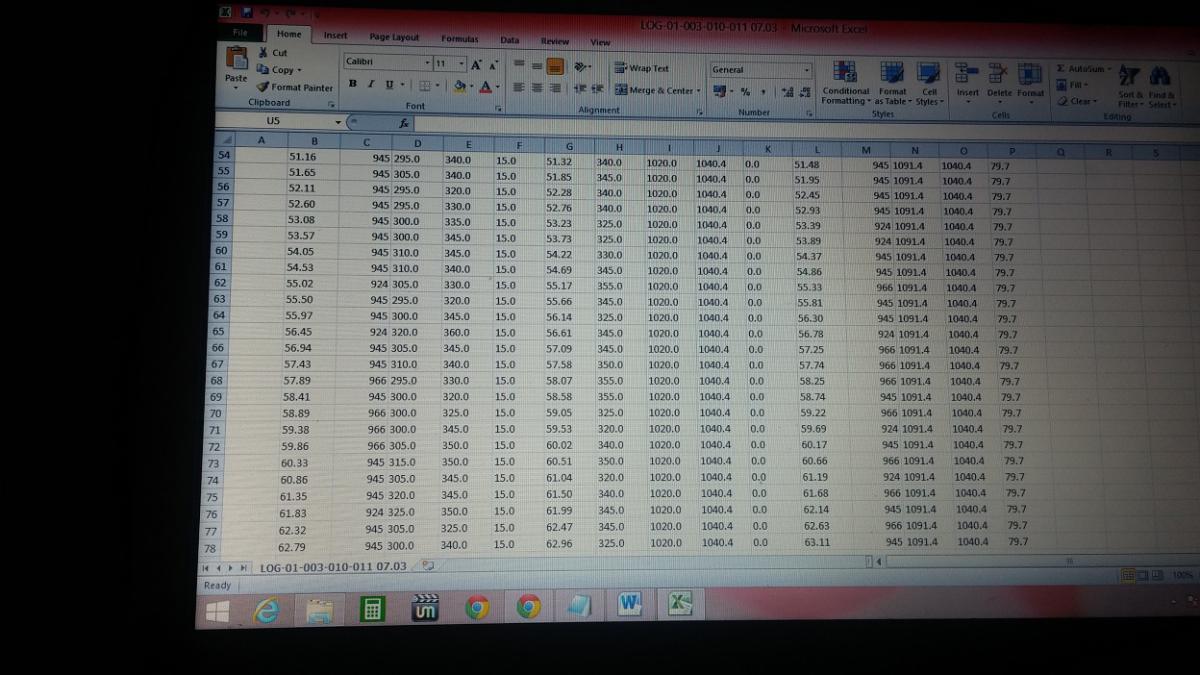Click the insert function fx icon
Screen dimensions: 1200x675
tap(404, 123)
